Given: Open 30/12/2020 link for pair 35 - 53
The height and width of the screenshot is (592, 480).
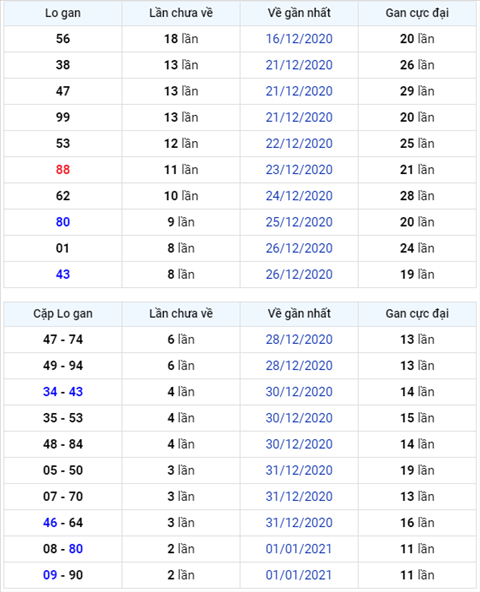Looking at the screenshot, I should [x=299, y=418].
